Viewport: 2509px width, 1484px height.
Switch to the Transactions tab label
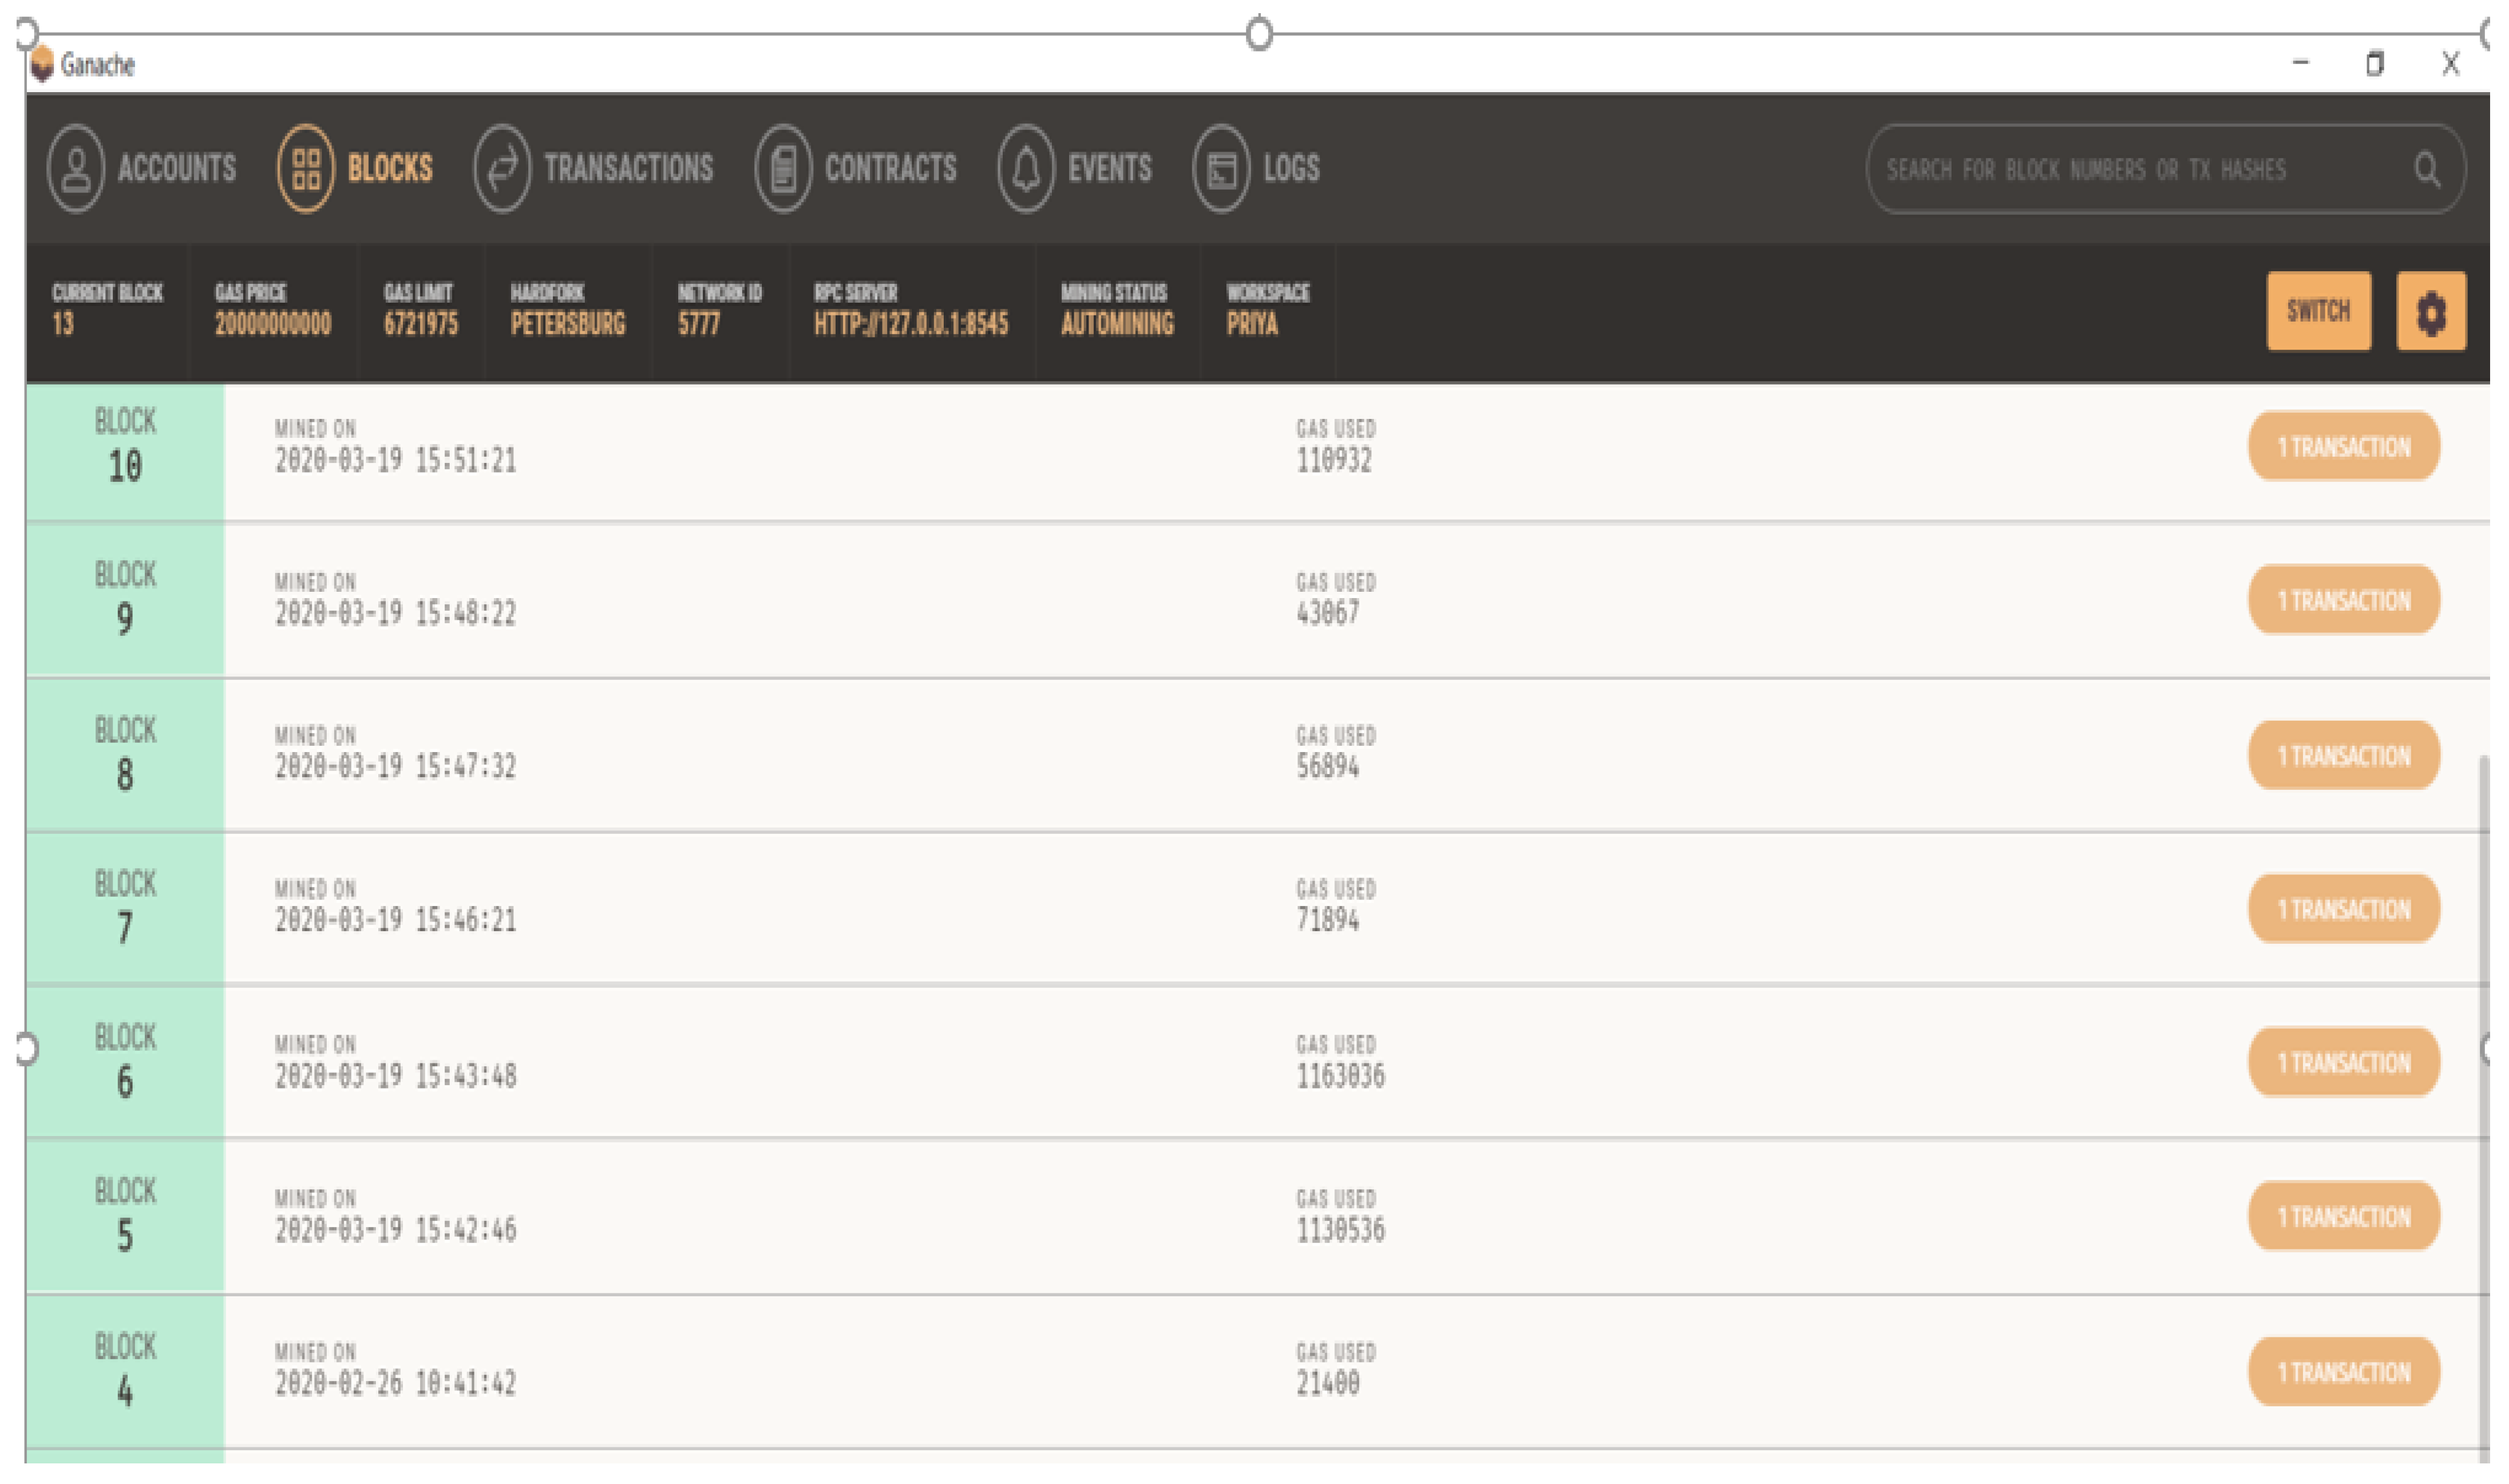click(628, 168)
